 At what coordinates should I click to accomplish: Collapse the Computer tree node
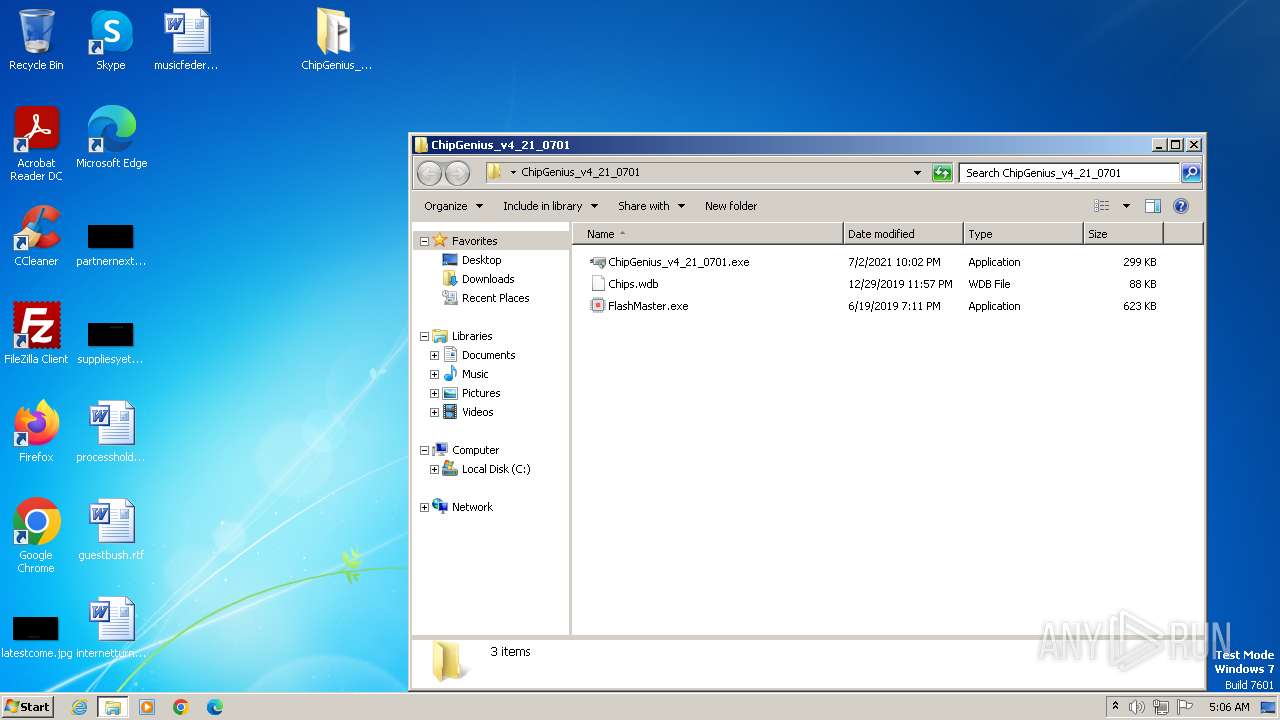[424, 450]
